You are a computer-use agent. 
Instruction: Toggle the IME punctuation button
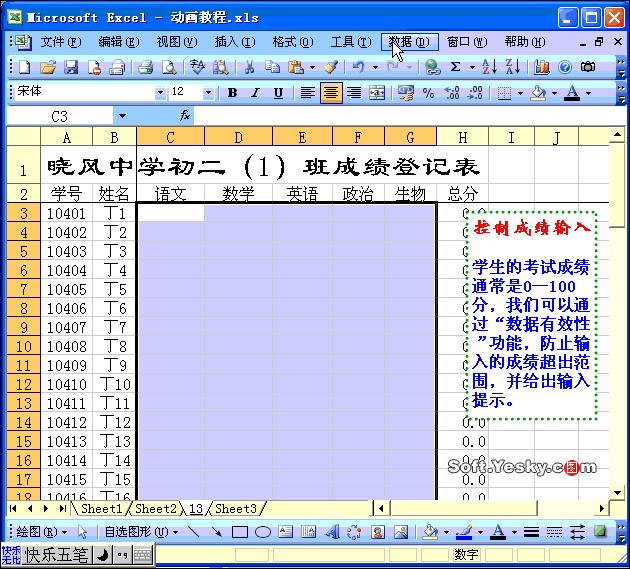coord(122,556)
